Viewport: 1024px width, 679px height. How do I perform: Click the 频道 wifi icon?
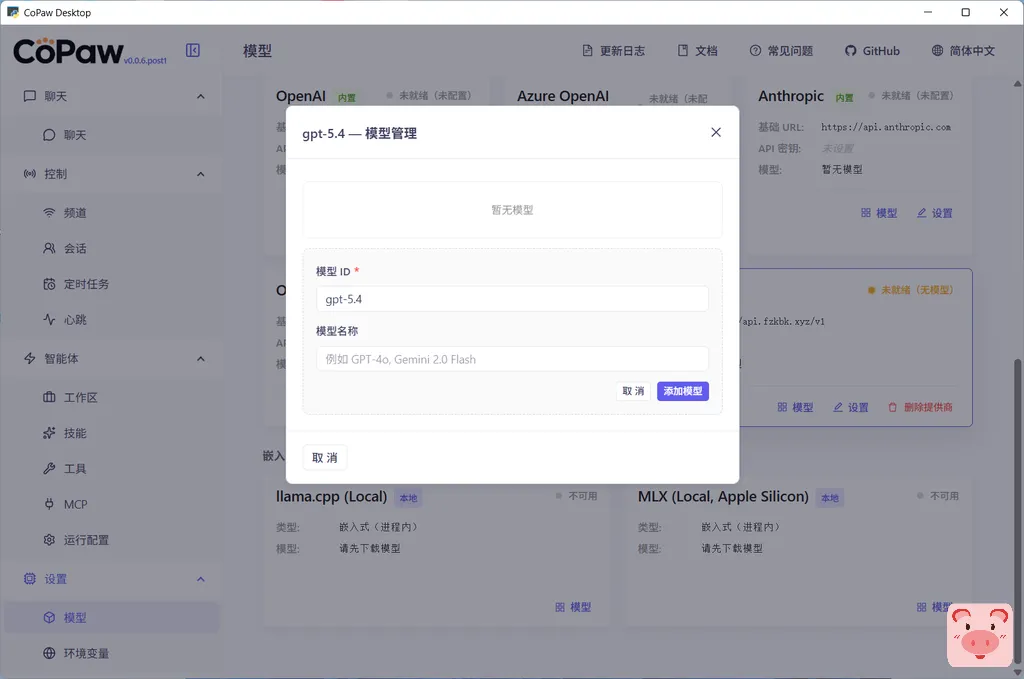(x=49, y=213)
